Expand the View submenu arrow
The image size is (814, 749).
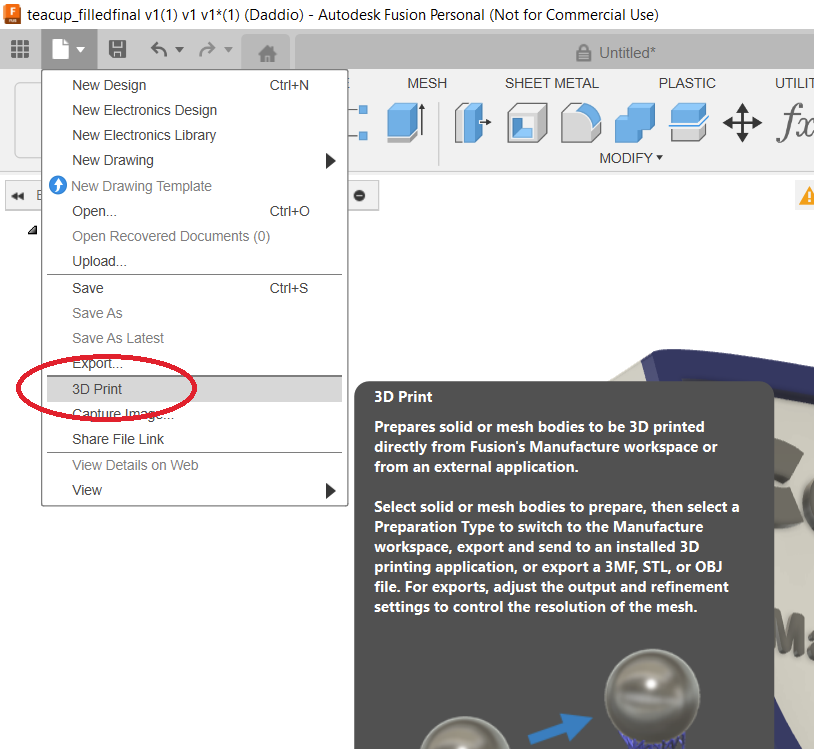(x=330, y=491)
